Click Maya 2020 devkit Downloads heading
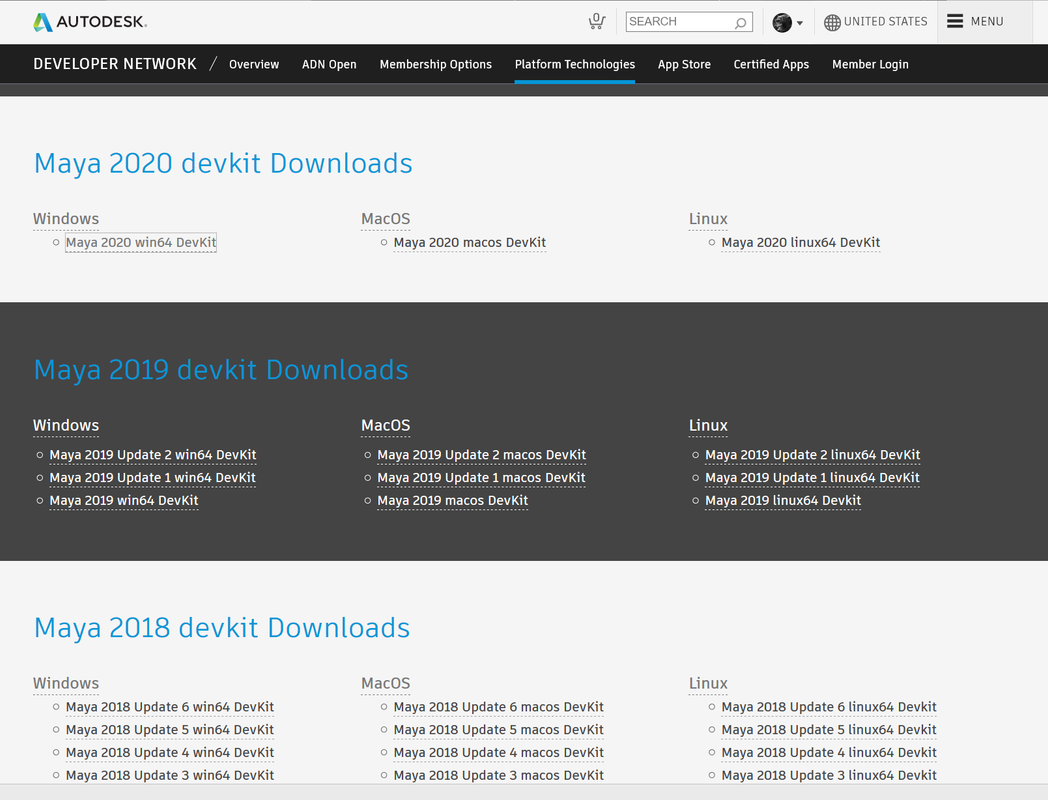1048x800 pixels. tap(223, 164)
